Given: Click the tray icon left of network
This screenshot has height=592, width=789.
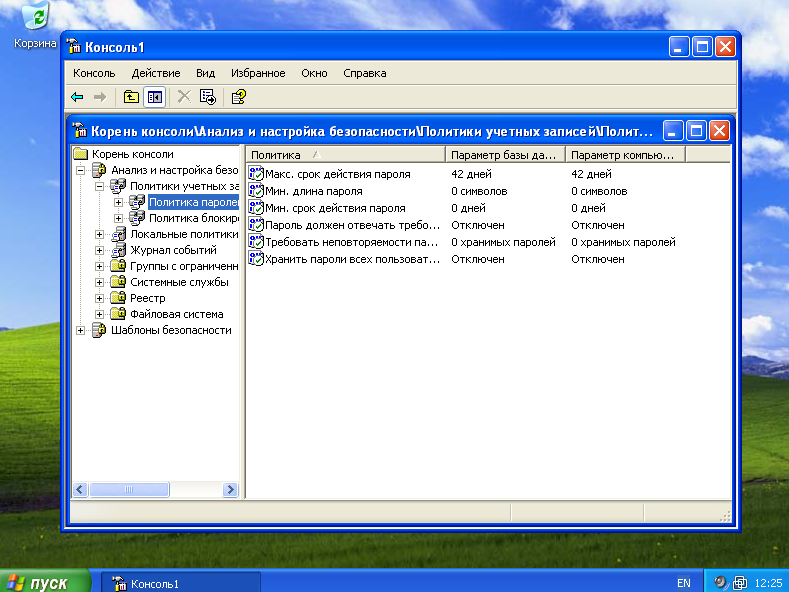Looking at the screenshot, I should pyautogui.click(x=721, y=583).
